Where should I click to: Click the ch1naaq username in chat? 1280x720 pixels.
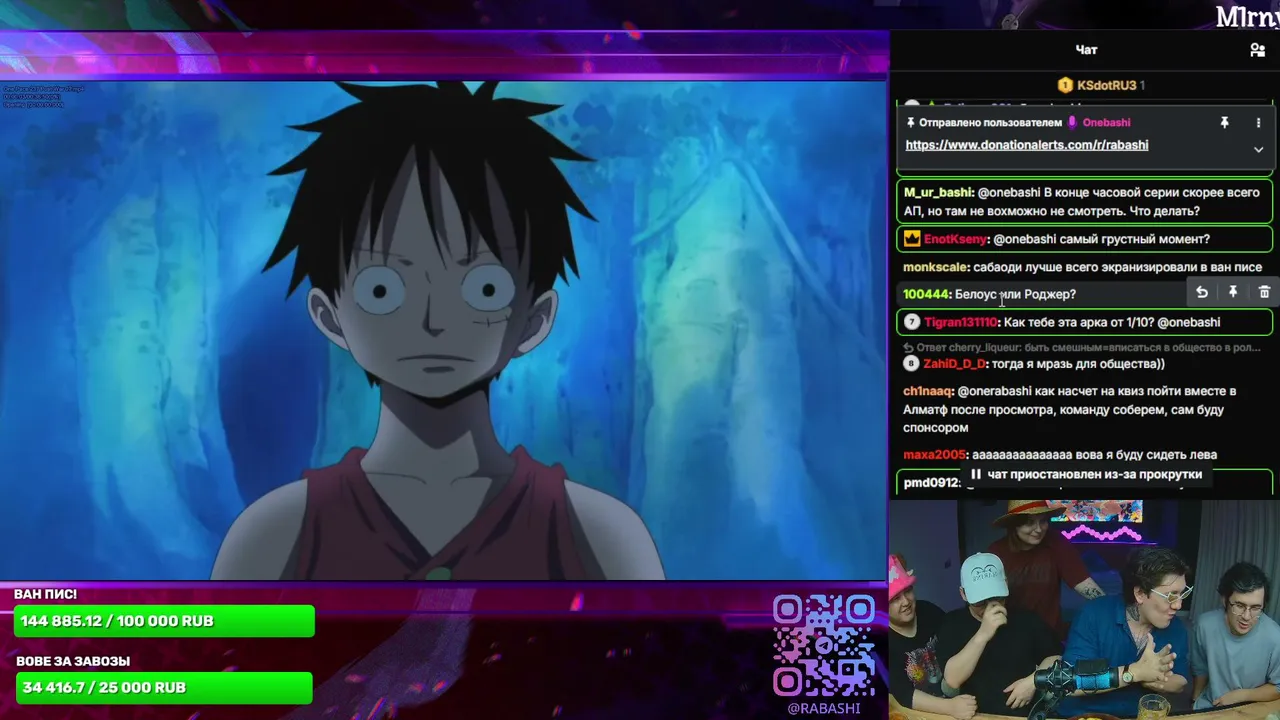pyautogui.click(x=927, y=391)
